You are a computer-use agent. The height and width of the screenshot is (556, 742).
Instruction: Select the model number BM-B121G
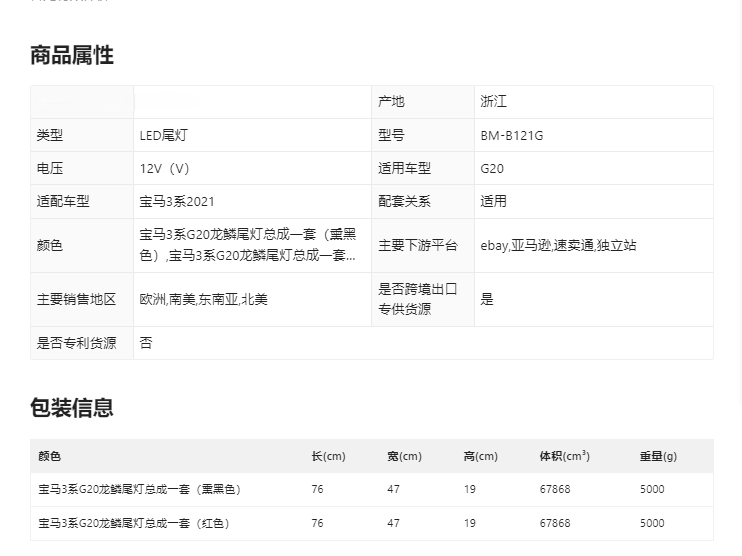coord(511,135)
